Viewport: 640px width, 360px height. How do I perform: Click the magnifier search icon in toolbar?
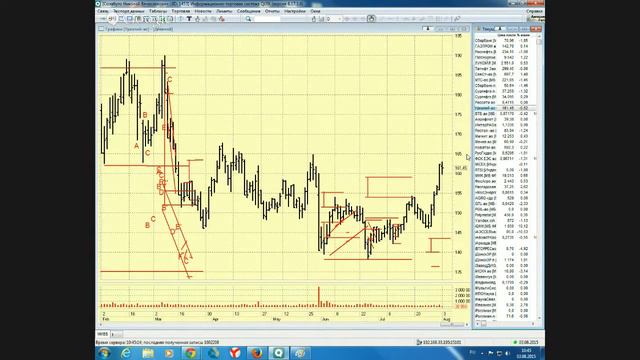(x=248, y=19)
